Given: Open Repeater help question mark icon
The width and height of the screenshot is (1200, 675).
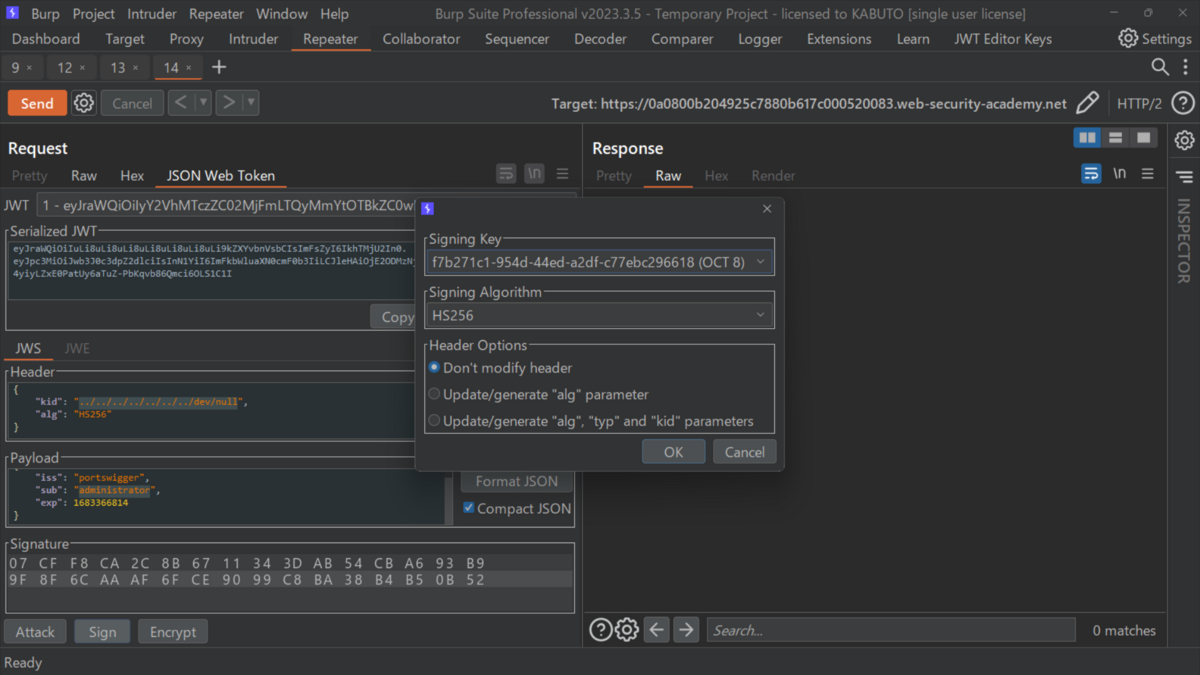Looking at the screenshot, I should (x=1182, y=103).
